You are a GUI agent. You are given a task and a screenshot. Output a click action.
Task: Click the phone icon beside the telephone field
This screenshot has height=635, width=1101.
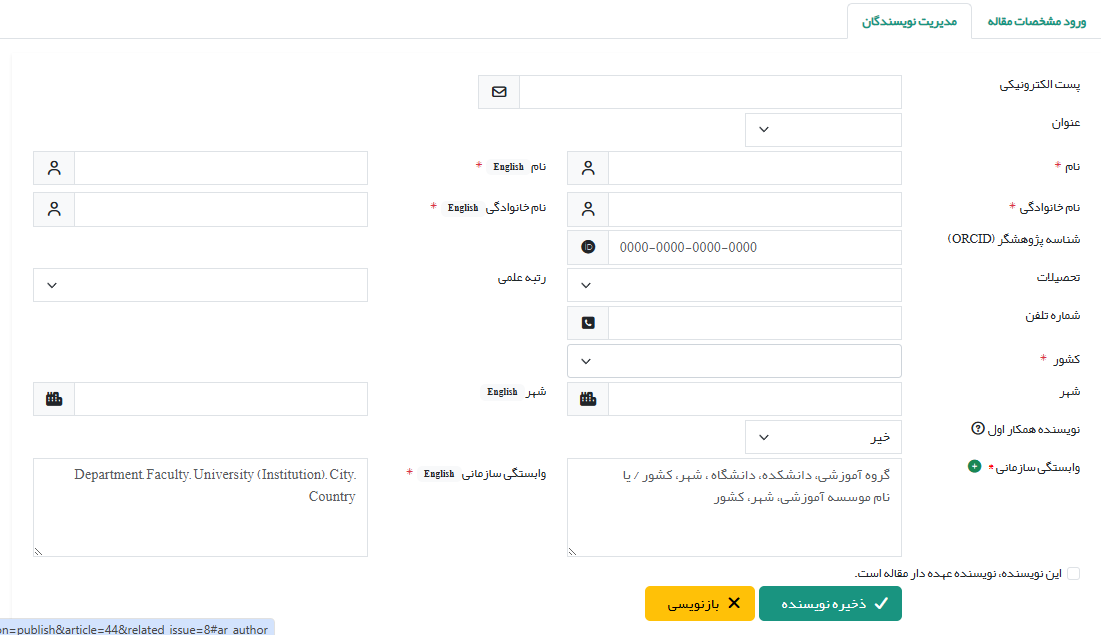(588, 323)
